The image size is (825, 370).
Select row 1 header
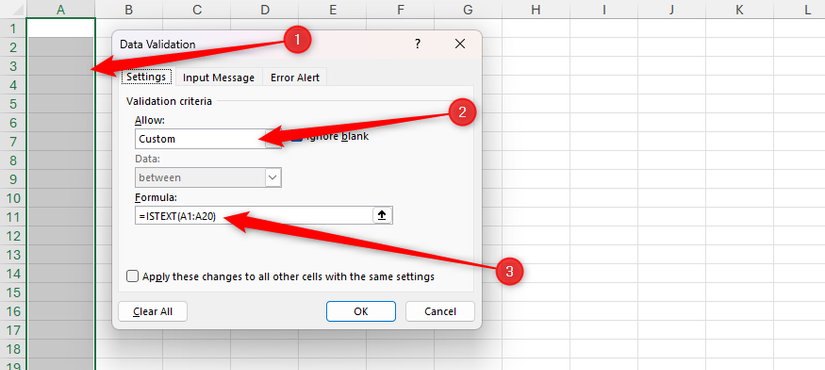[13, 28]
